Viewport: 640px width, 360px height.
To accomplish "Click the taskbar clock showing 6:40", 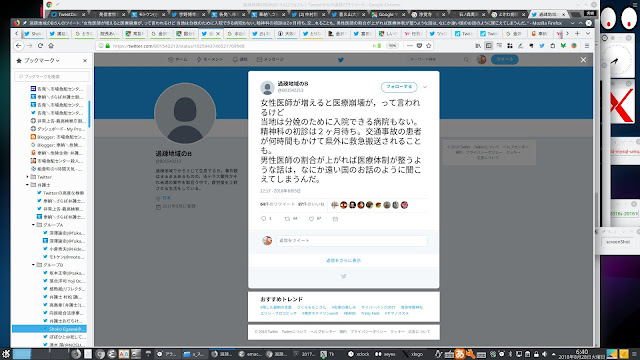I will coord(582,354).
